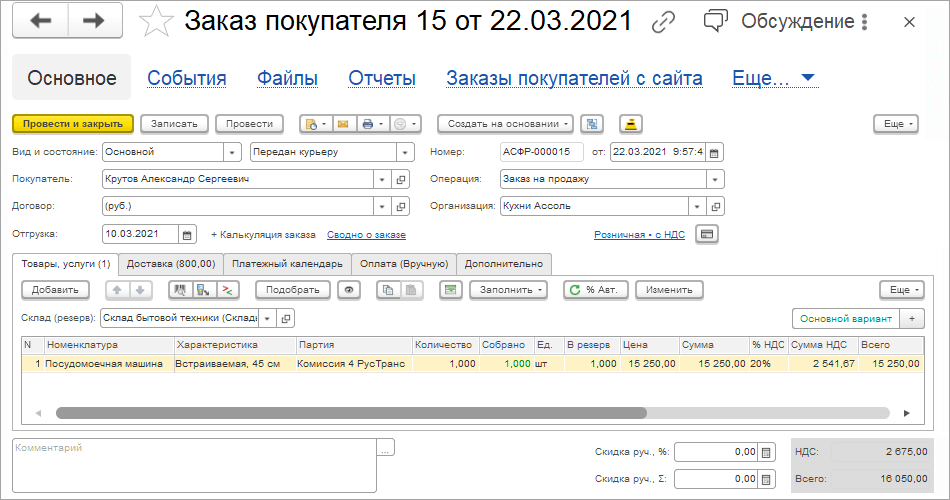Click Провести button
Screen dimensions: 950x500
pos(249,124)
